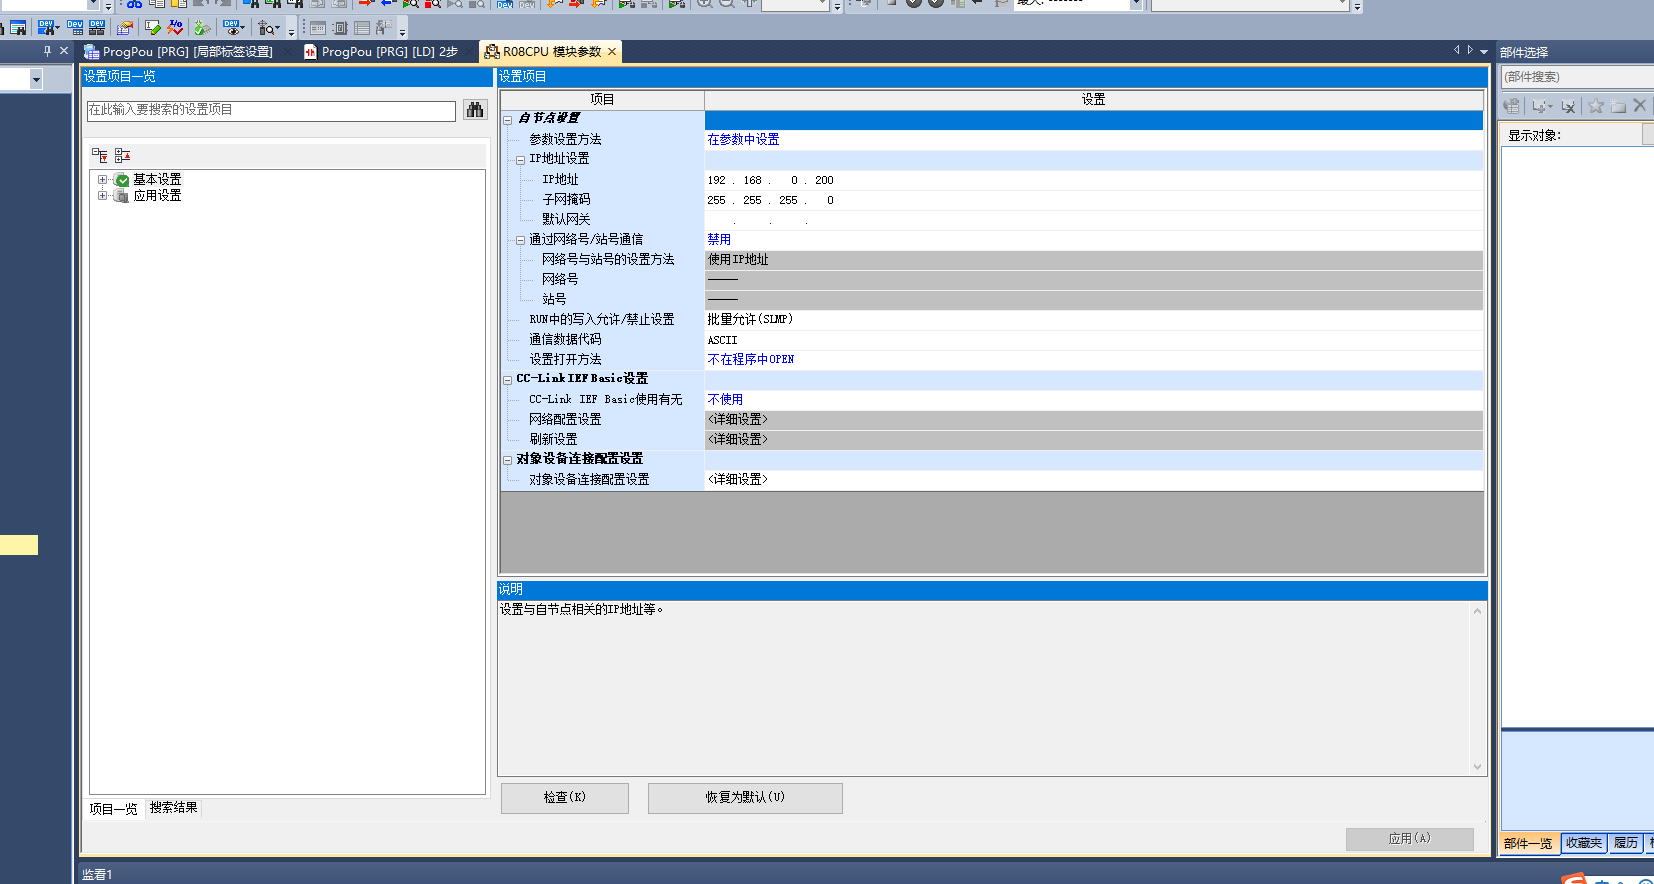Open the 收藏夹 tab in parts panel
1654x884 pixels.
pyautogui.click(x=1583, y=843)
